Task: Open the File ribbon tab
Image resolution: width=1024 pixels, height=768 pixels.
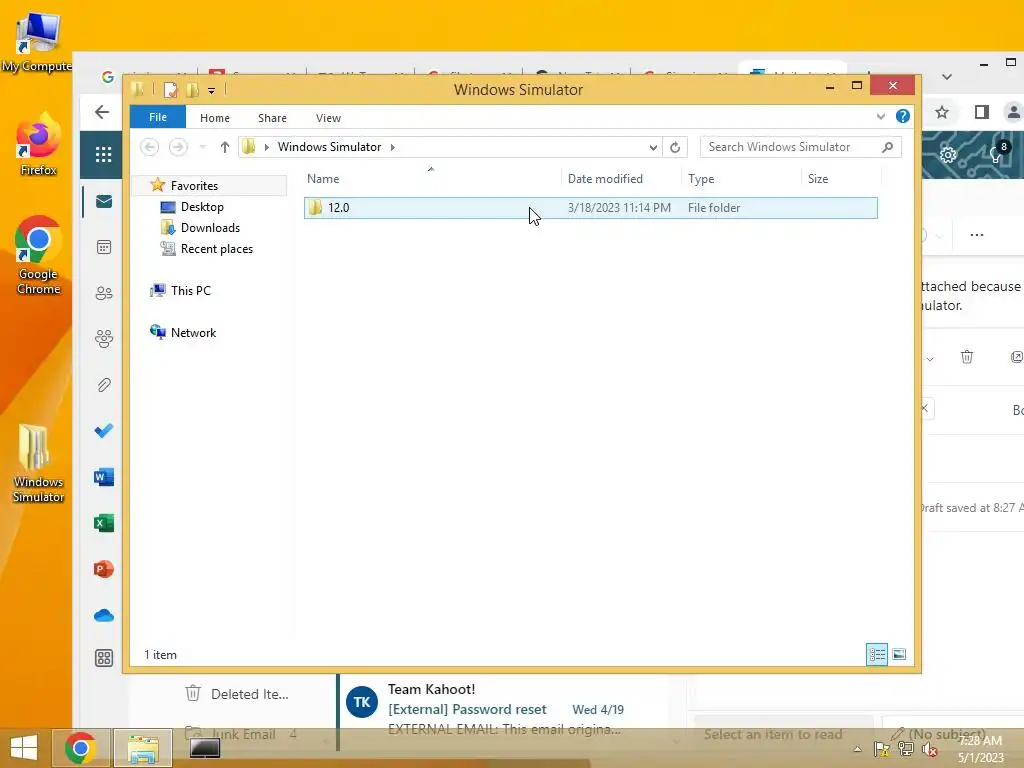Action: point(158,117)
